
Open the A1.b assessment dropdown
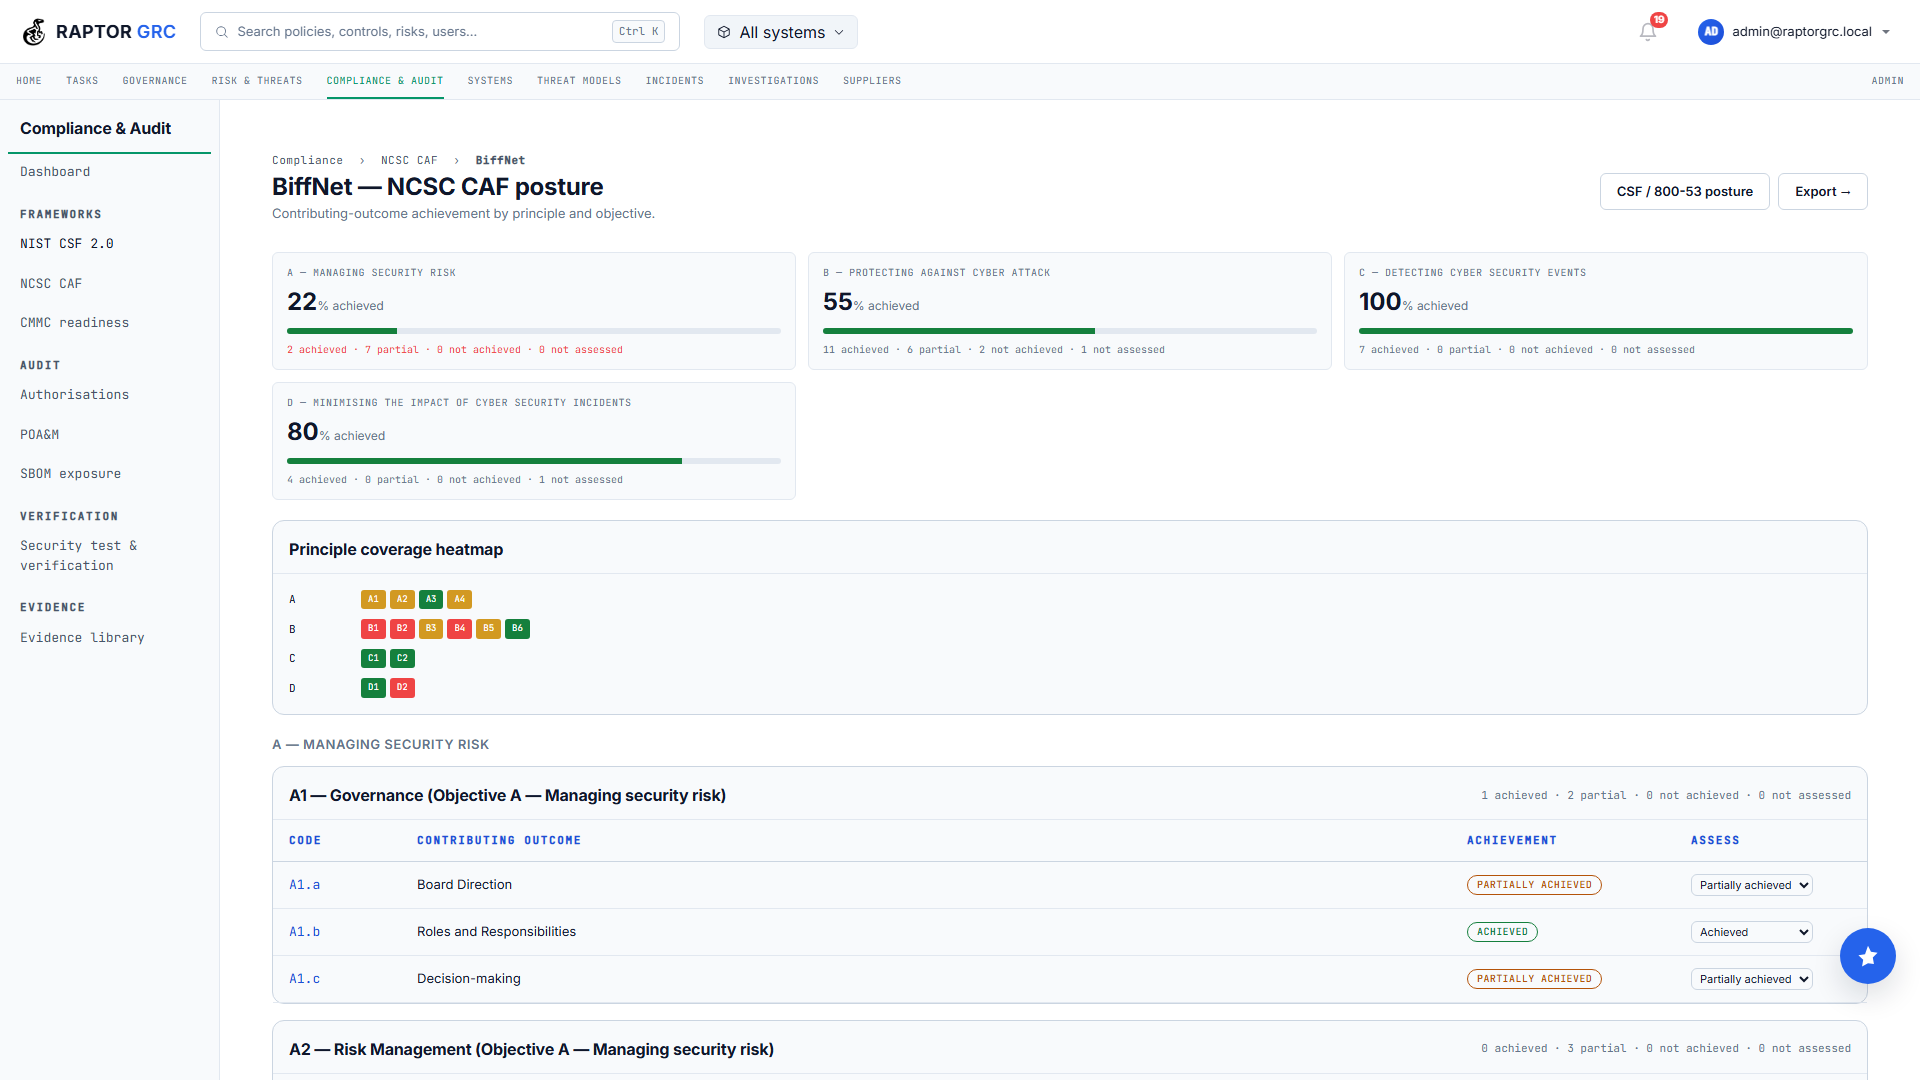pos(1752,932)
